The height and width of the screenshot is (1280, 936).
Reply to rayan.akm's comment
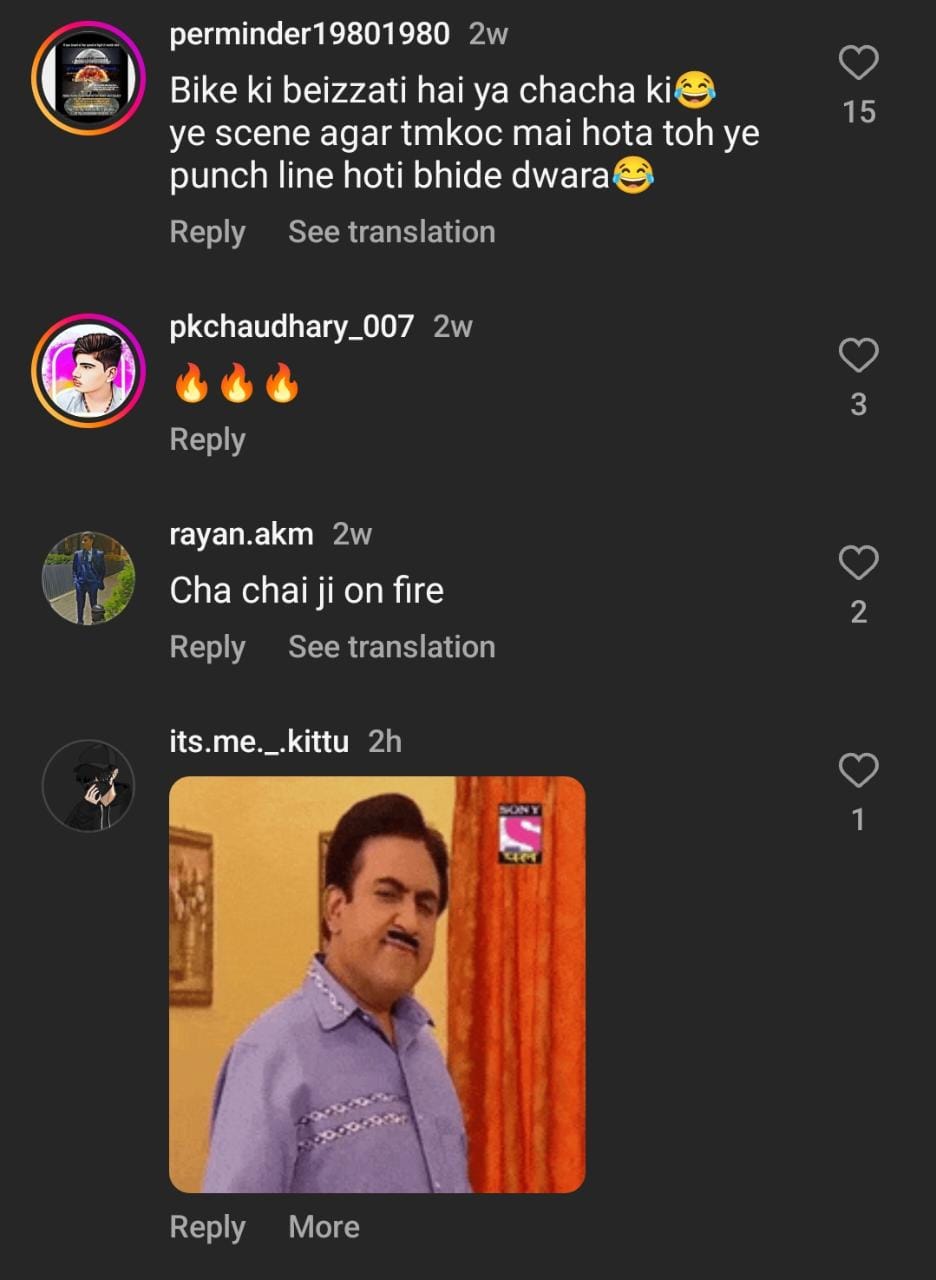click(207, 647)
